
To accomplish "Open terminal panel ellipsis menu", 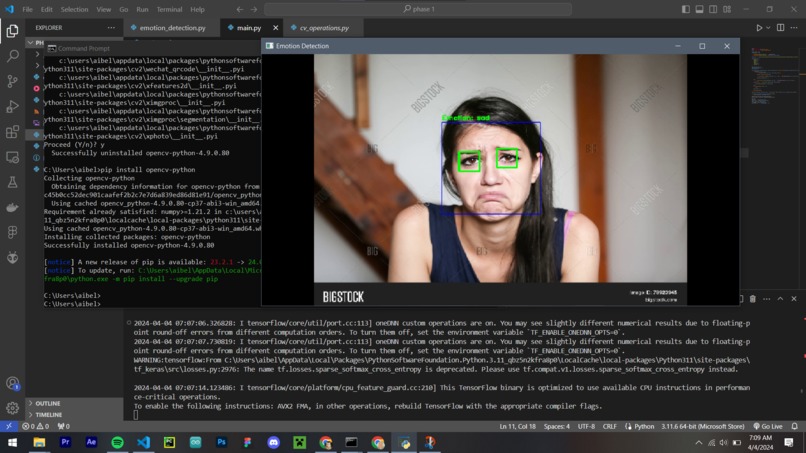I will coord(766,299).
